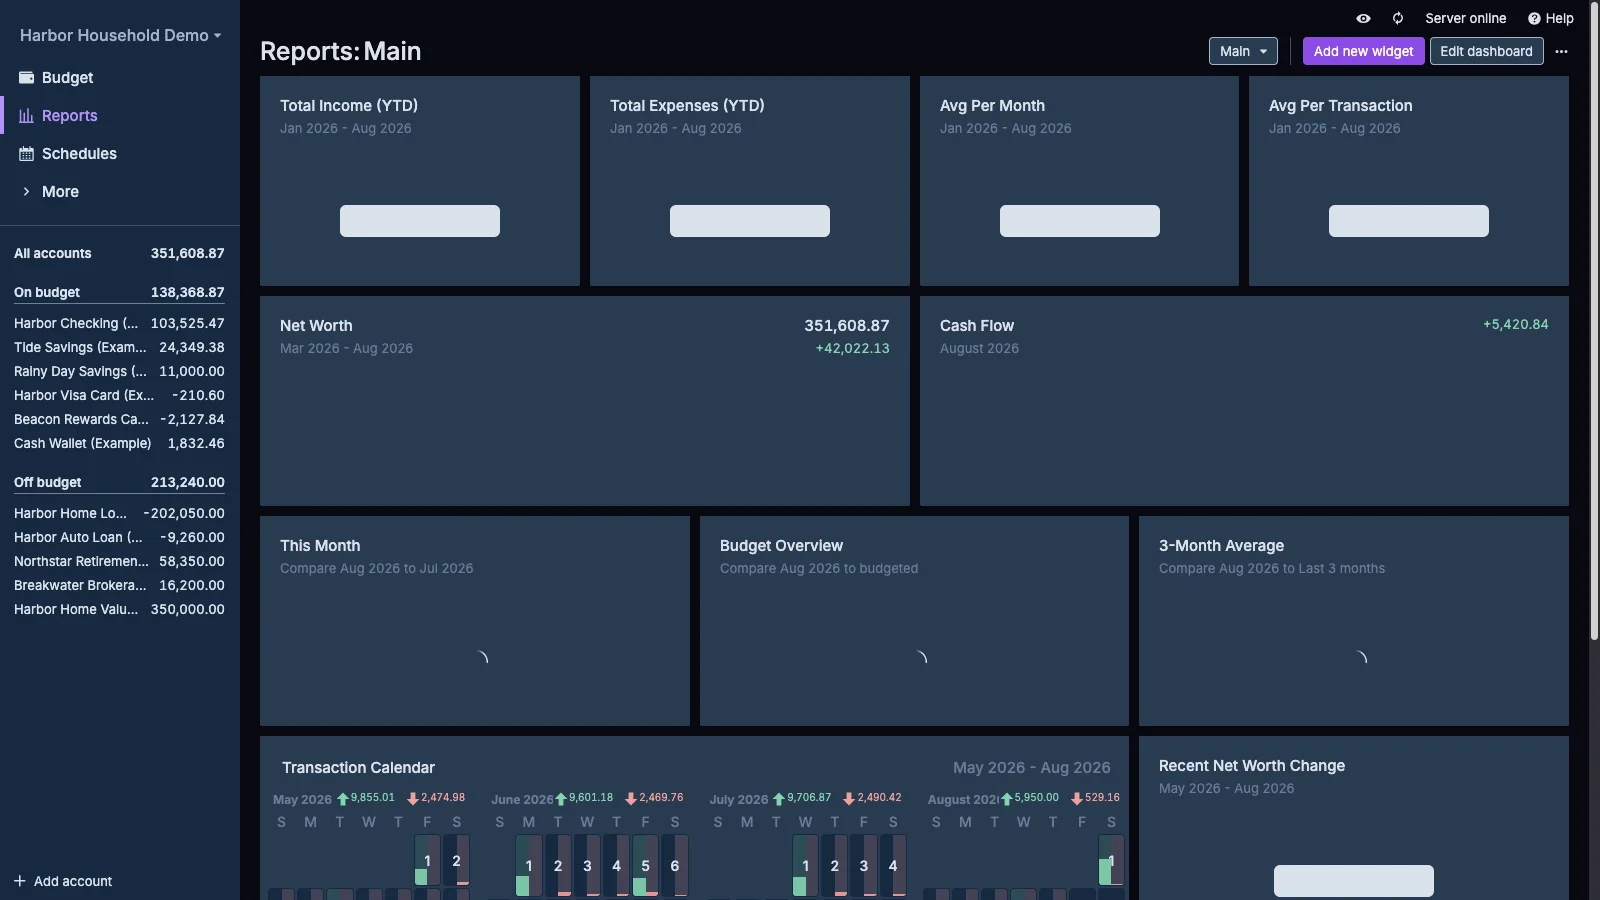Select Harbor Checking account

[119, 324]
